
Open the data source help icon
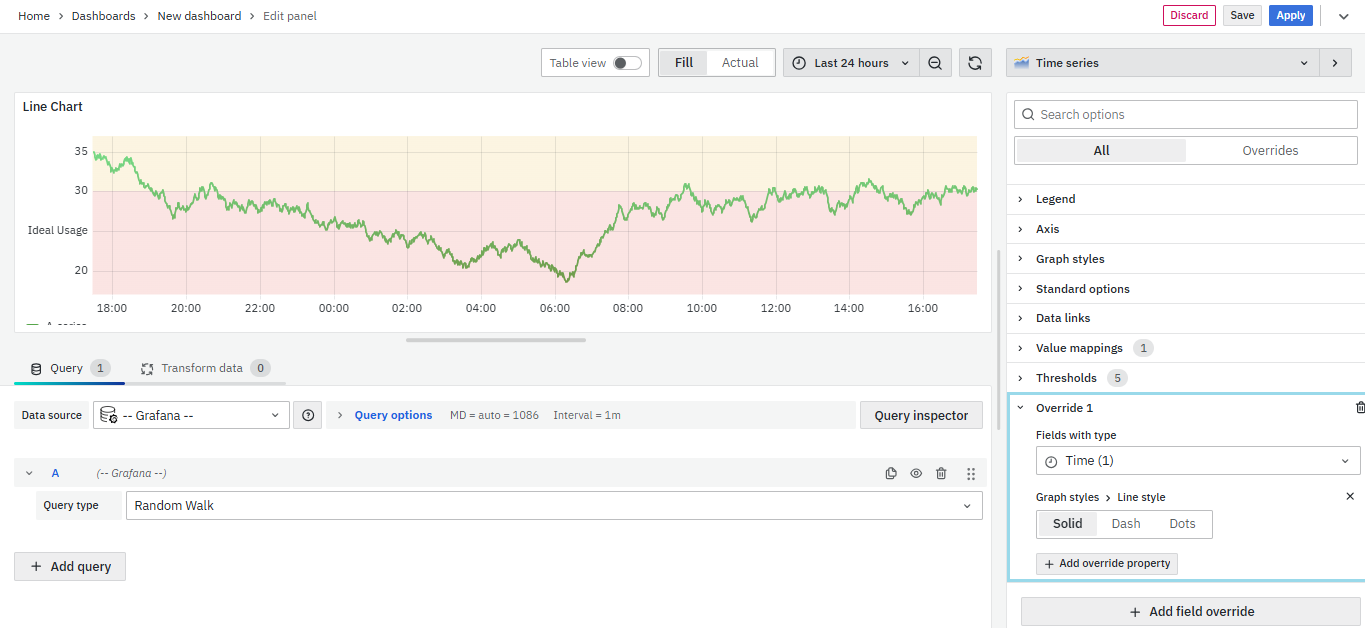[x=308, y=415]
